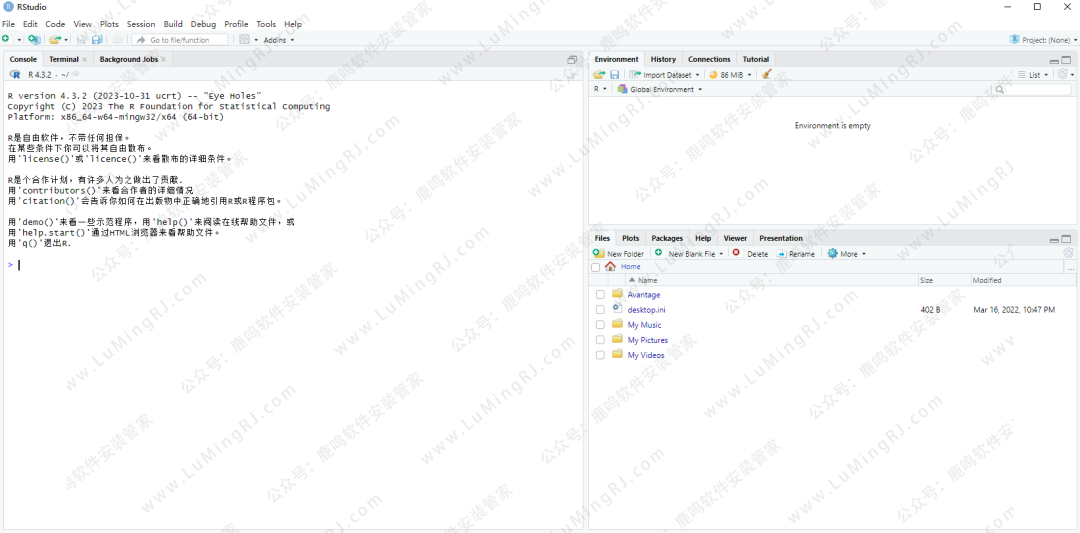This screenshot has height=533, width=1080.
Task: Close the Terminal tab
Action: pos(85,60)
